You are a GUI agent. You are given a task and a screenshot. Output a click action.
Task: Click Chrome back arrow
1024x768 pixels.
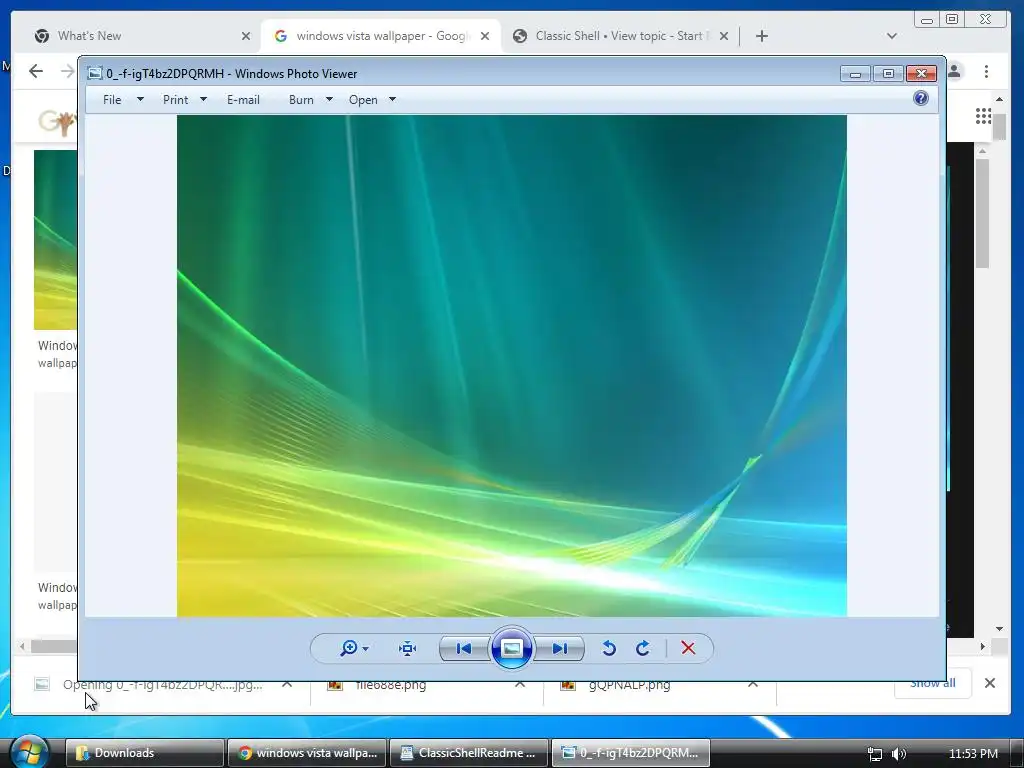coord(36,71)
